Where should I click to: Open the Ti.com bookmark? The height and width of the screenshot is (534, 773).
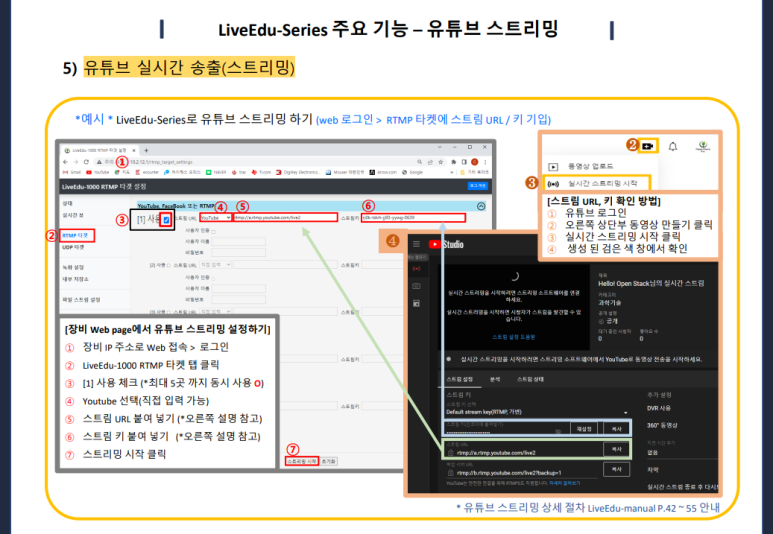click(261, 172)
